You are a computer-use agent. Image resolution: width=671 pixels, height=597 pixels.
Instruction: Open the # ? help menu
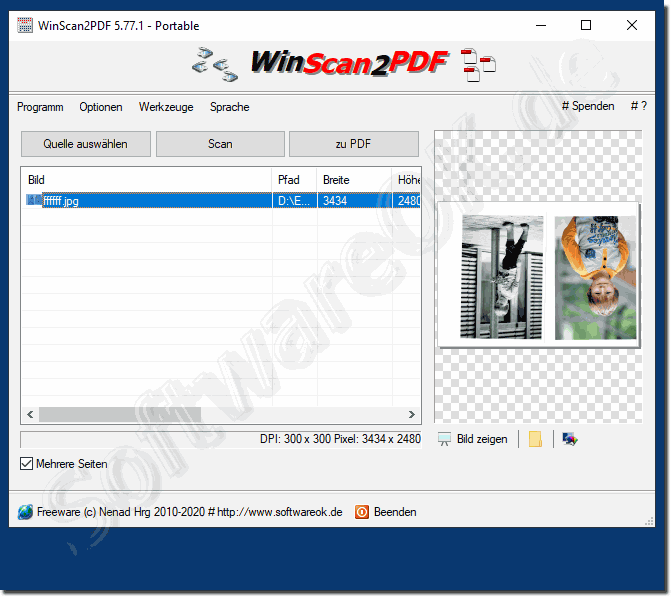[638, 106]
